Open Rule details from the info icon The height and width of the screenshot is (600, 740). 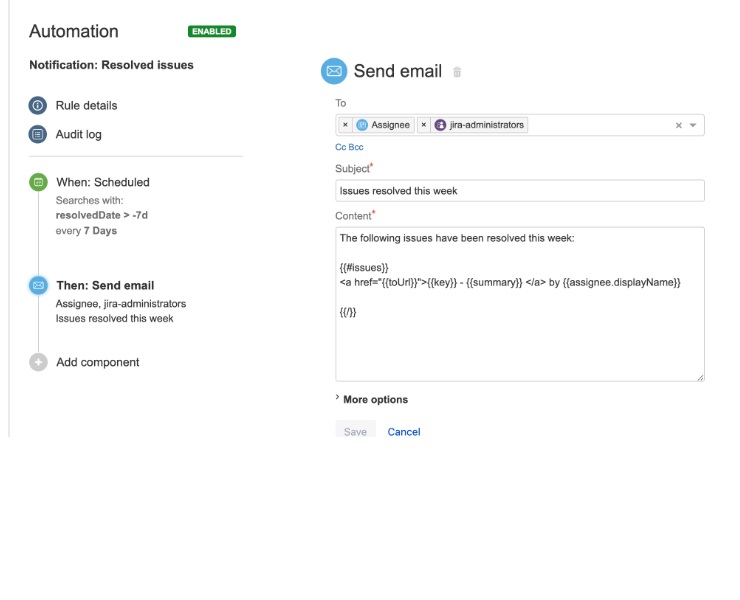[38, 105]
